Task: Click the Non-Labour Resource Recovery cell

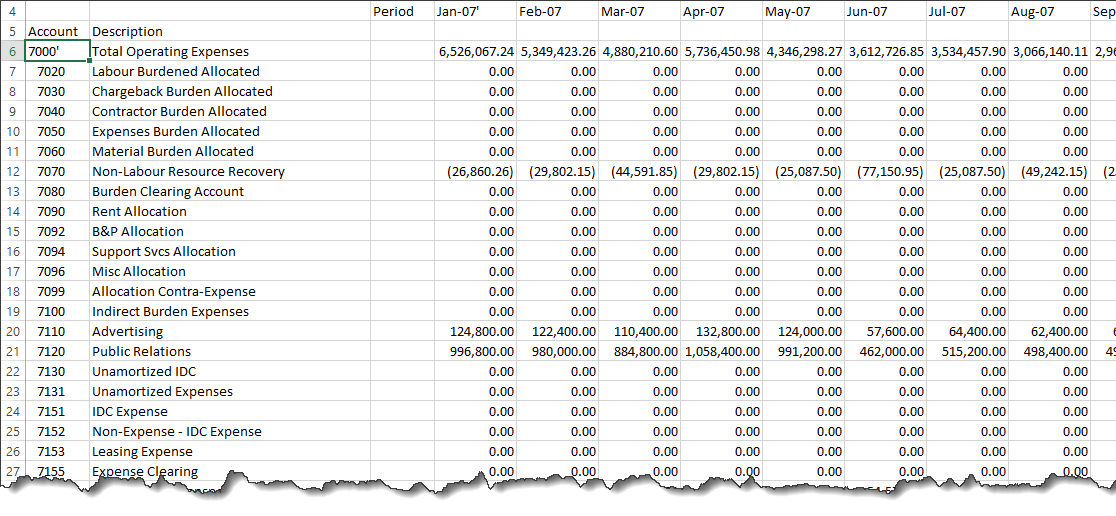Action: [188, 171]
